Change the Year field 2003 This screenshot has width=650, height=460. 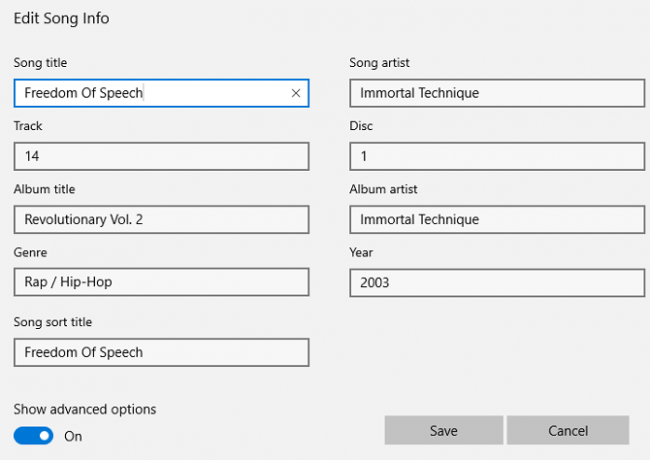coord(497,283)
